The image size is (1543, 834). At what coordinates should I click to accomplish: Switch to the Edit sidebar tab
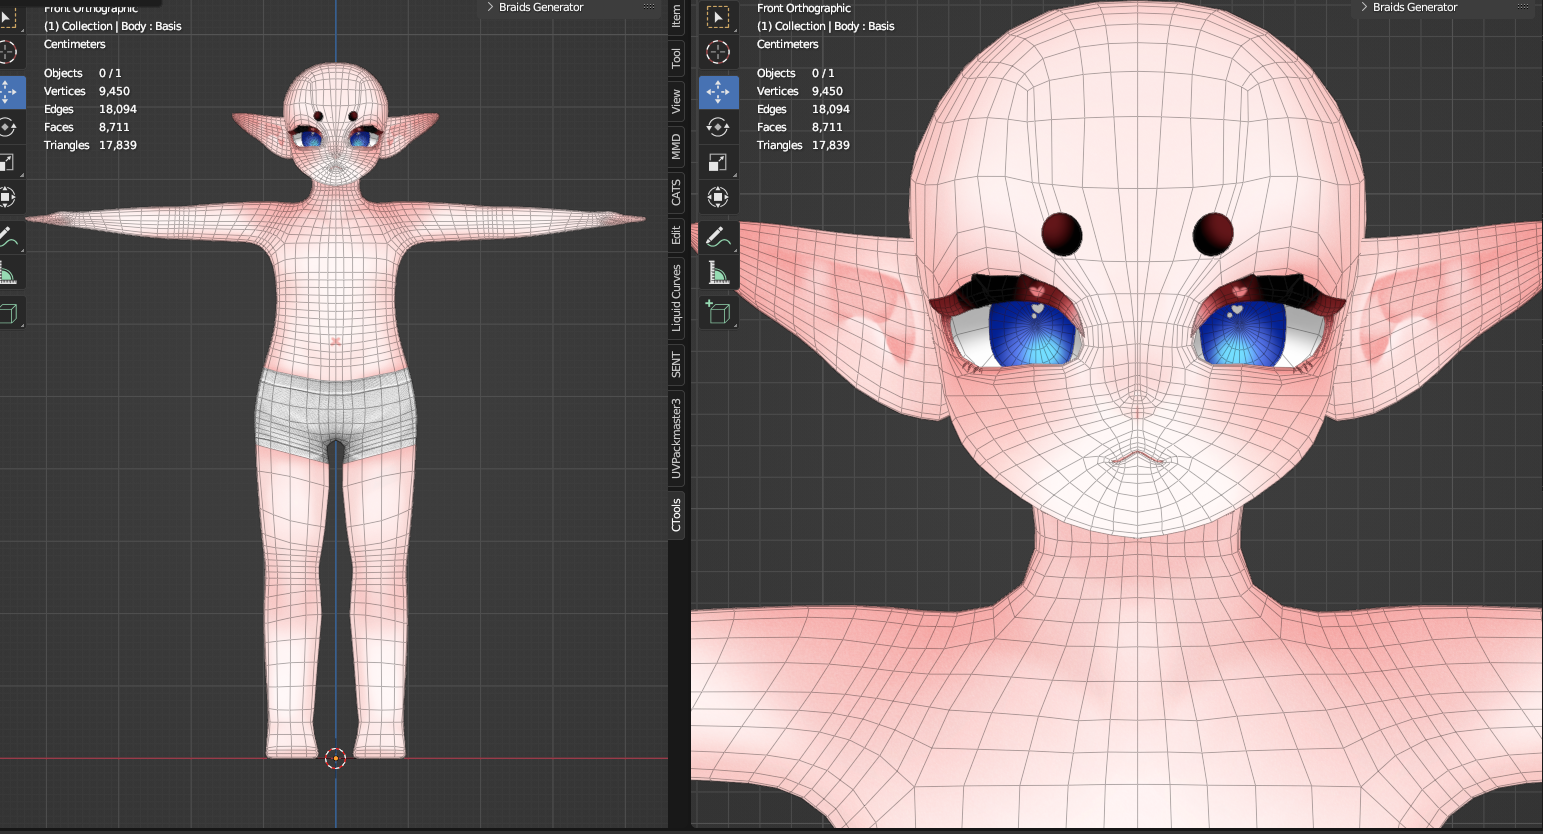(x=676, y=235)
